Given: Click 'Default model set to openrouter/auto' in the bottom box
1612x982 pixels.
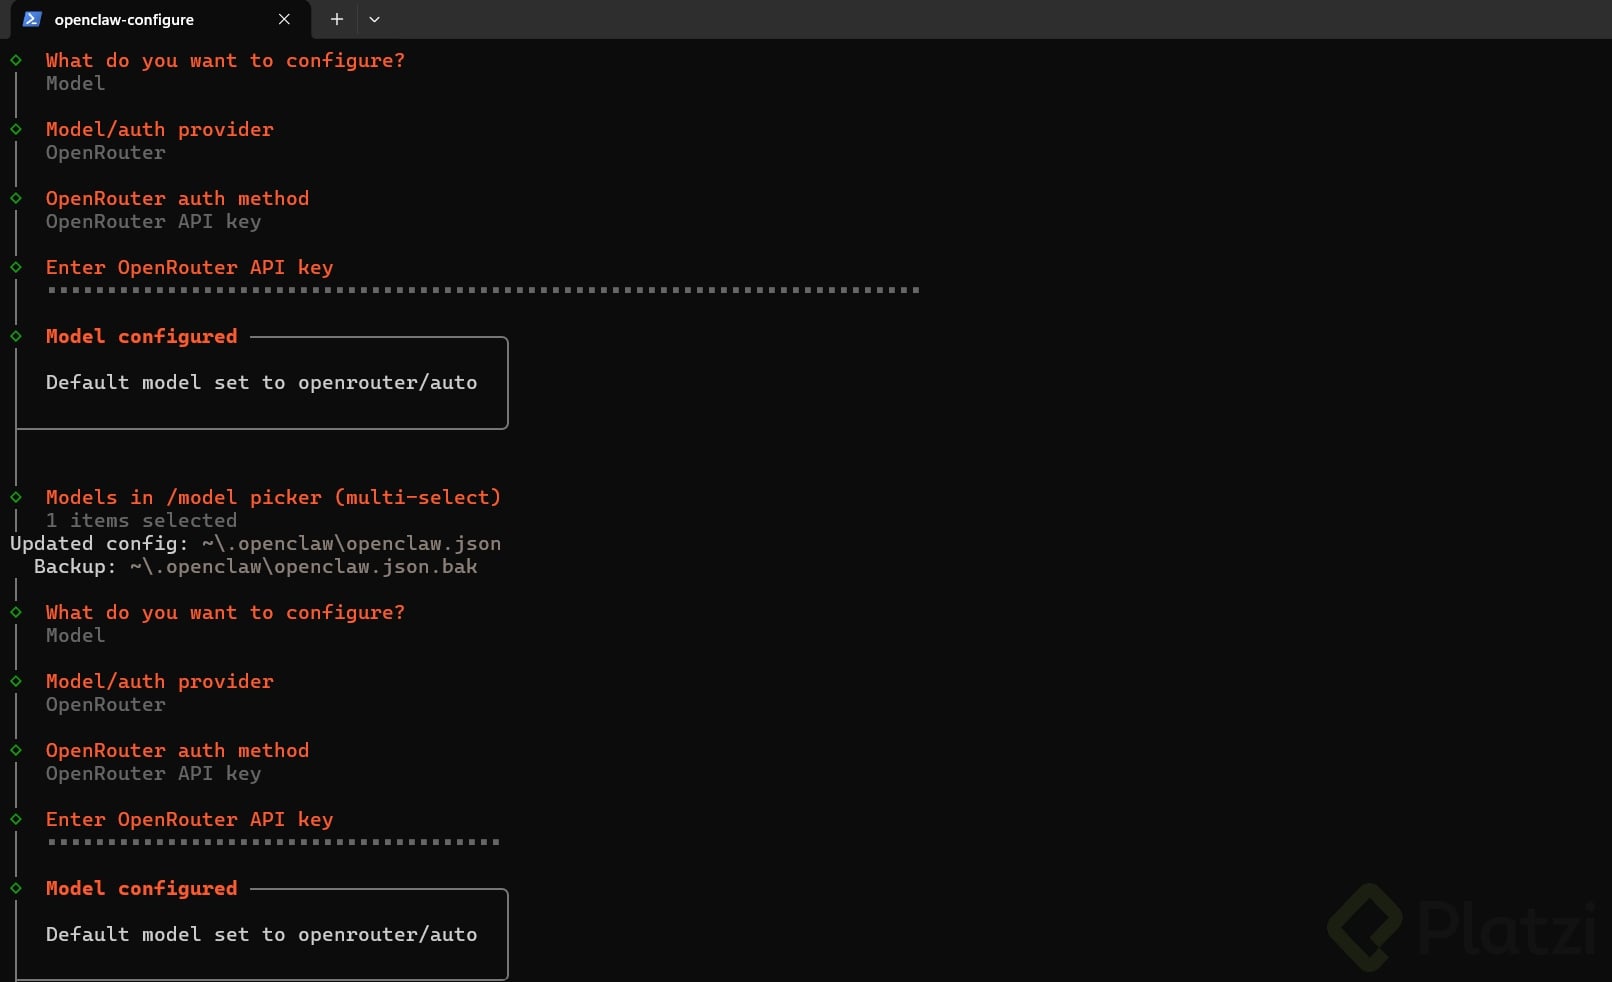Looking at the screenshot, I should pyautogui.click(x=262, y=935).
